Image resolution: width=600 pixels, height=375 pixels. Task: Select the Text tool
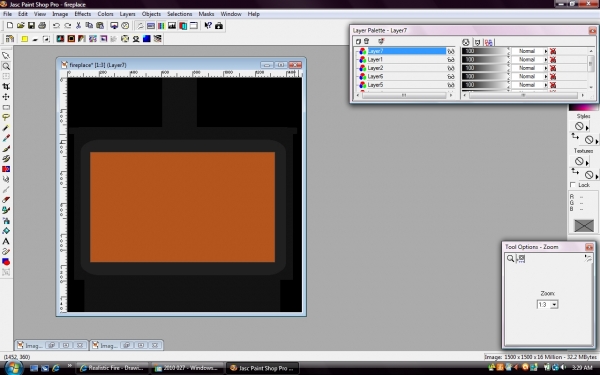click(6, 241)
